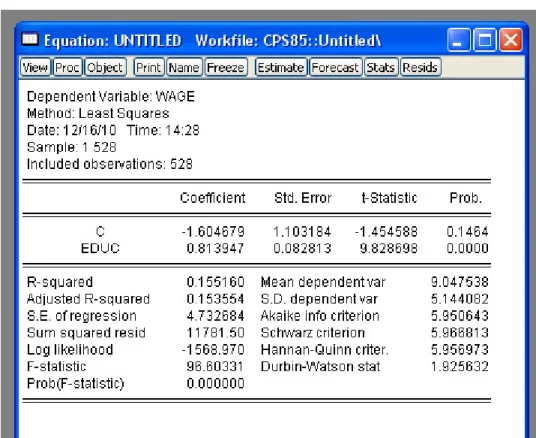Click the Hannan-Quinn criter. label
Viewport: 536px width, 438px height.
(x=324, y=349)
